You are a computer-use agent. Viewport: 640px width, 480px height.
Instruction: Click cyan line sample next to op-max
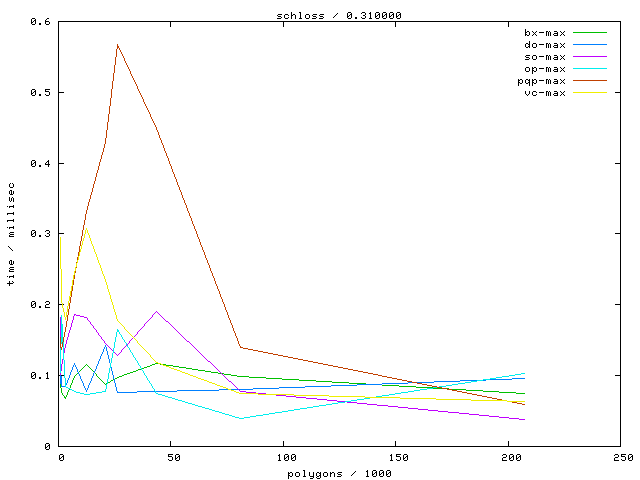pyautogui.click(x=590, y=69)
